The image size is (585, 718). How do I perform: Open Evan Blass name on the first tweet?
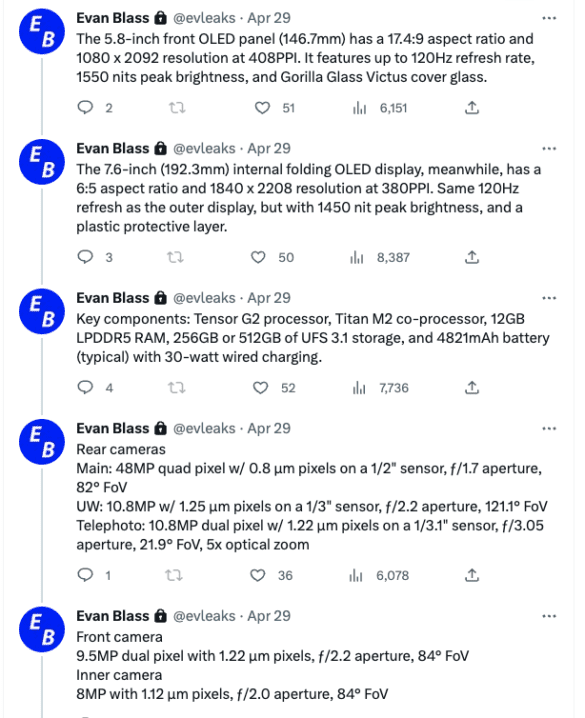113,18
